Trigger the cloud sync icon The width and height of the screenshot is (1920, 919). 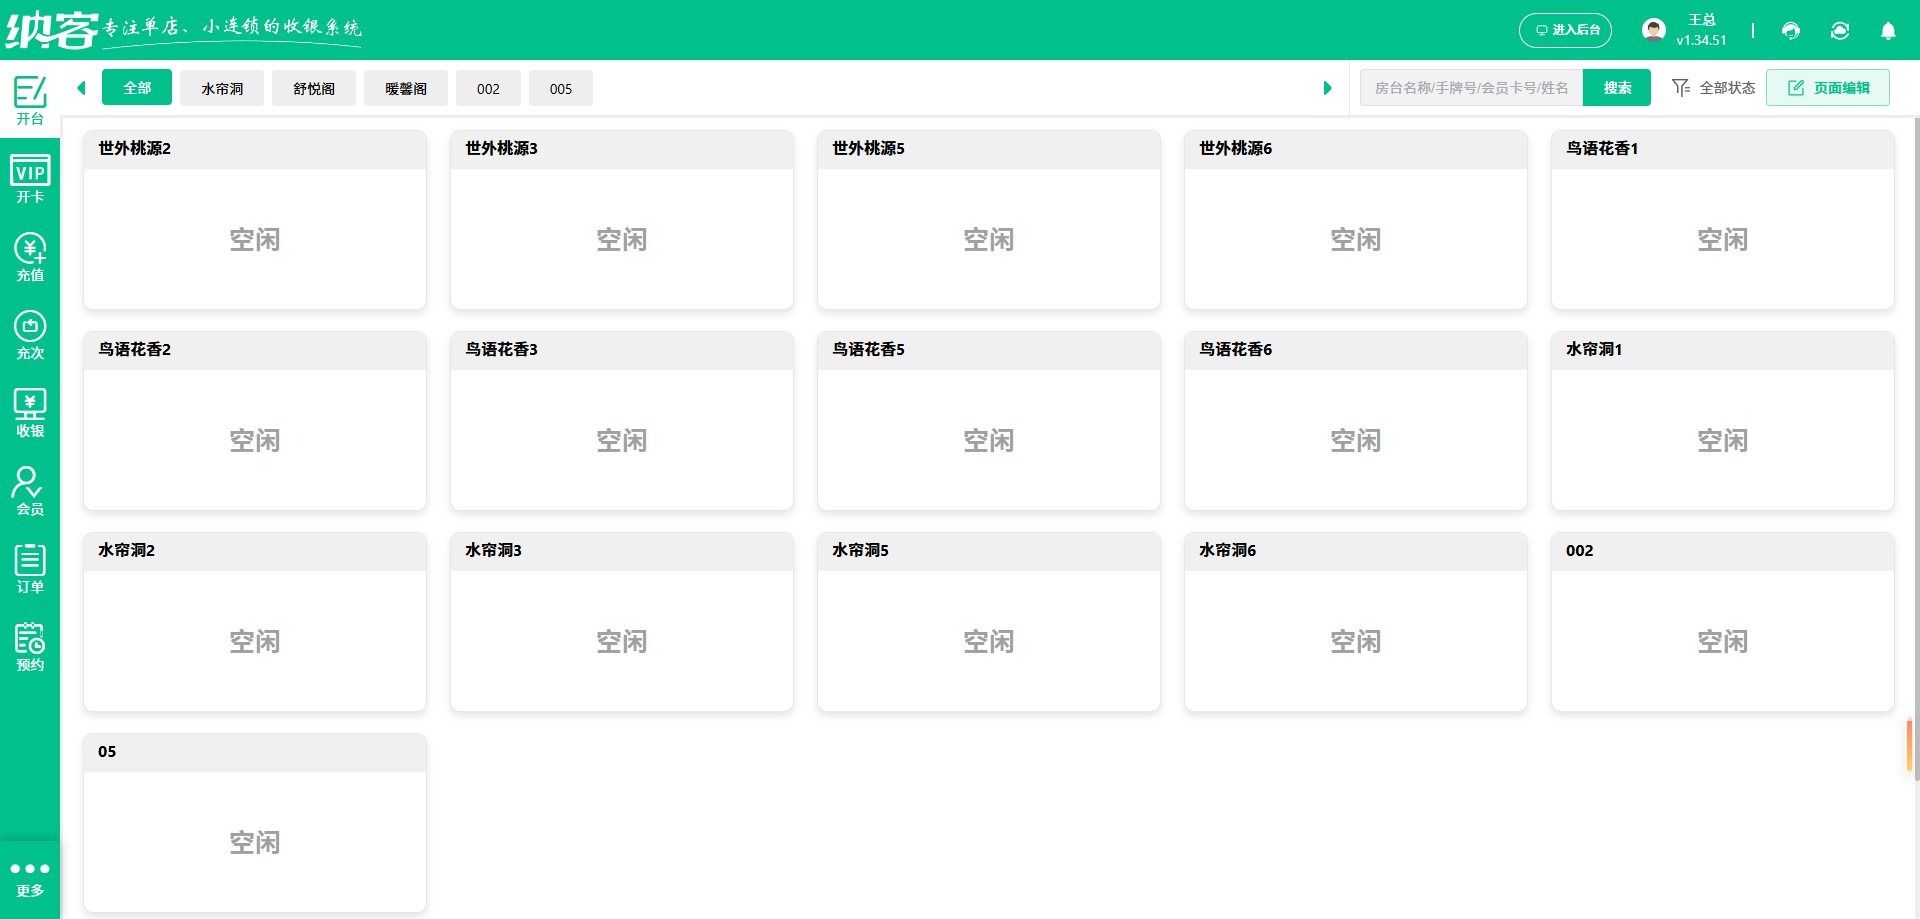[x=1840, y=30]
